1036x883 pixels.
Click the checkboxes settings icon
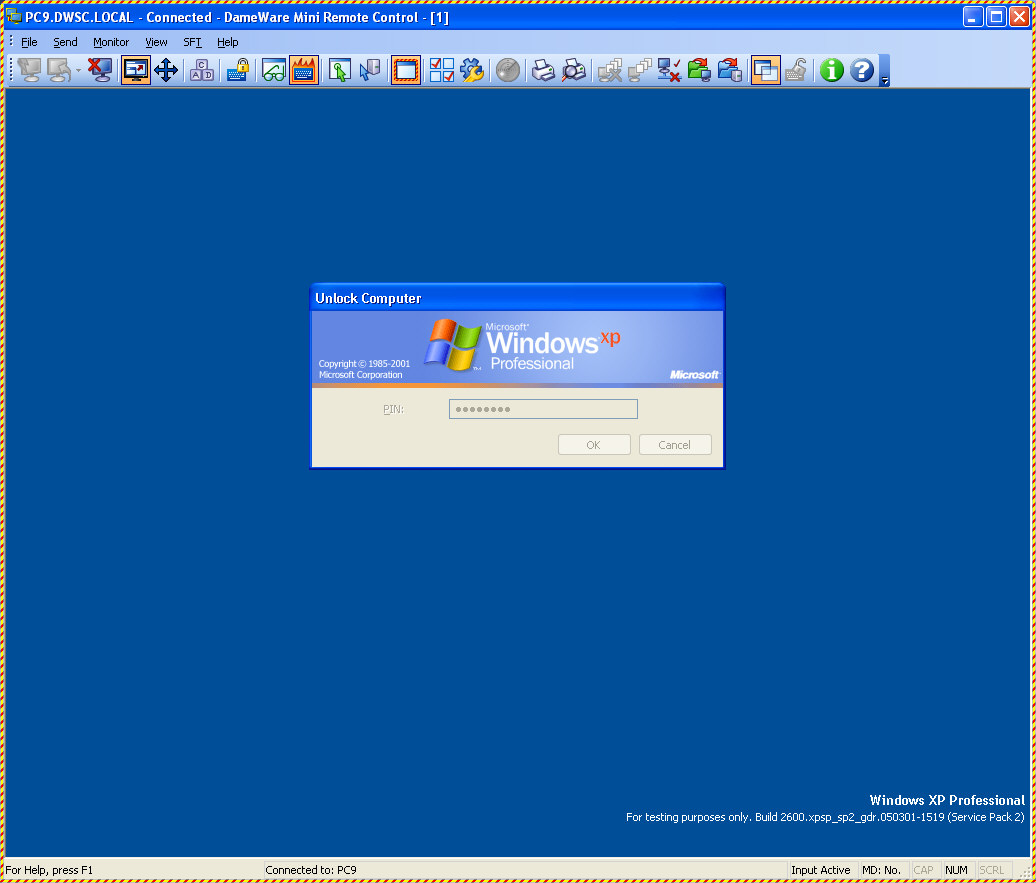(x=441, y=70)
